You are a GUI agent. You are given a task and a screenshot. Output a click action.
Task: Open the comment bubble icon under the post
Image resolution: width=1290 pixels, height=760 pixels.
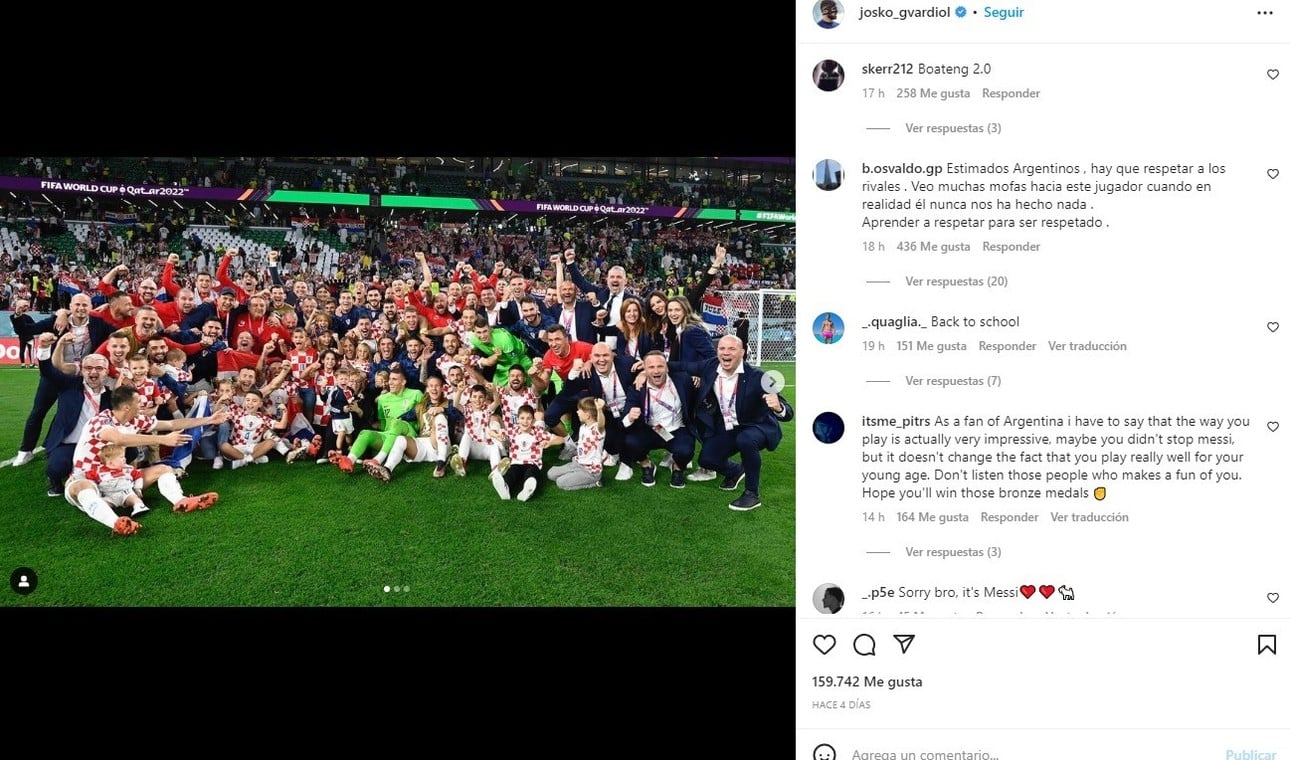864,645
